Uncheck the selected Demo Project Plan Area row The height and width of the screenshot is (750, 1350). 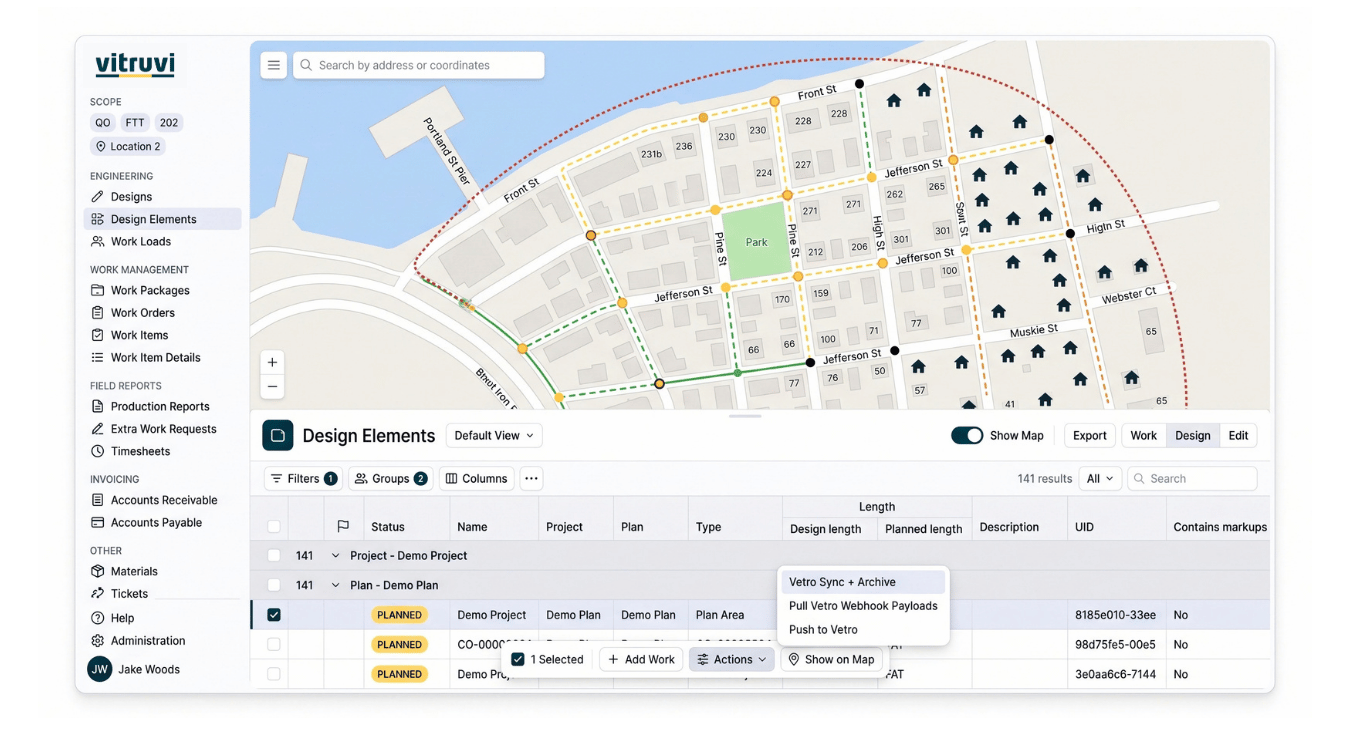click(273, 615)
